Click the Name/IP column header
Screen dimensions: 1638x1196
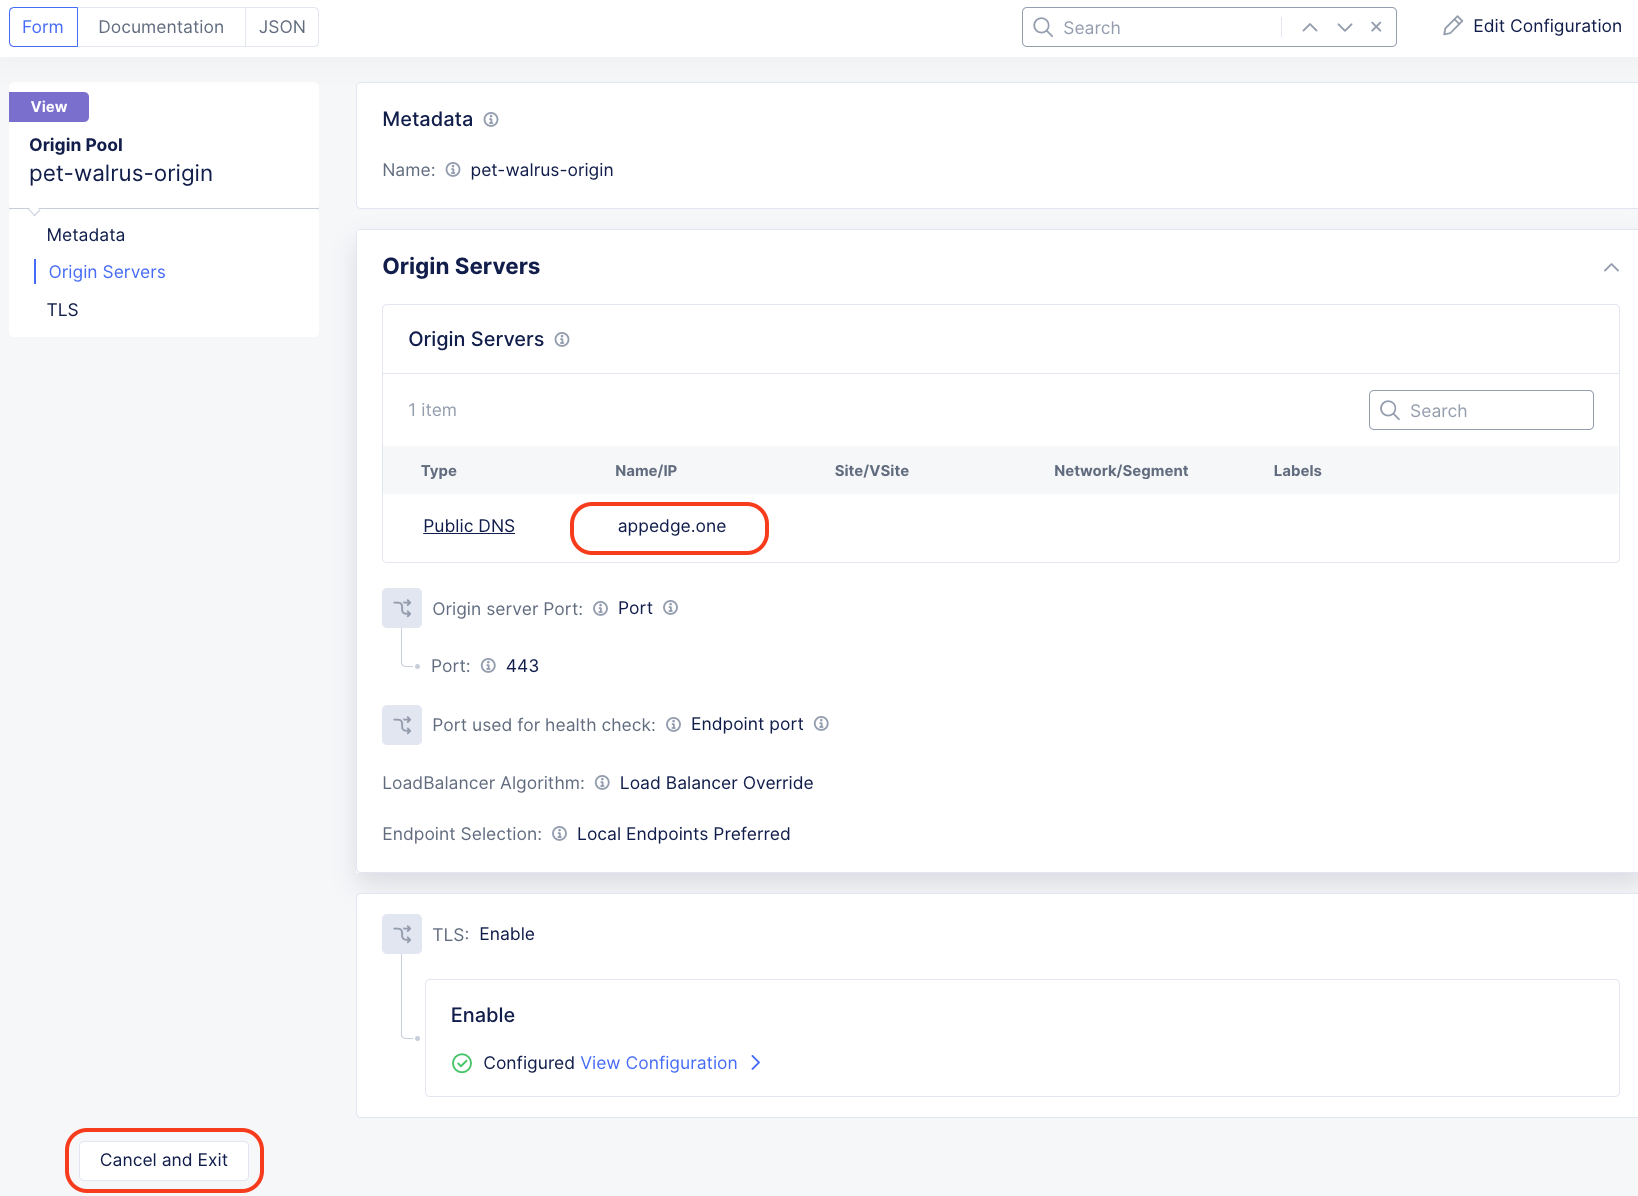pyautogui.click(x=646, y=471)
